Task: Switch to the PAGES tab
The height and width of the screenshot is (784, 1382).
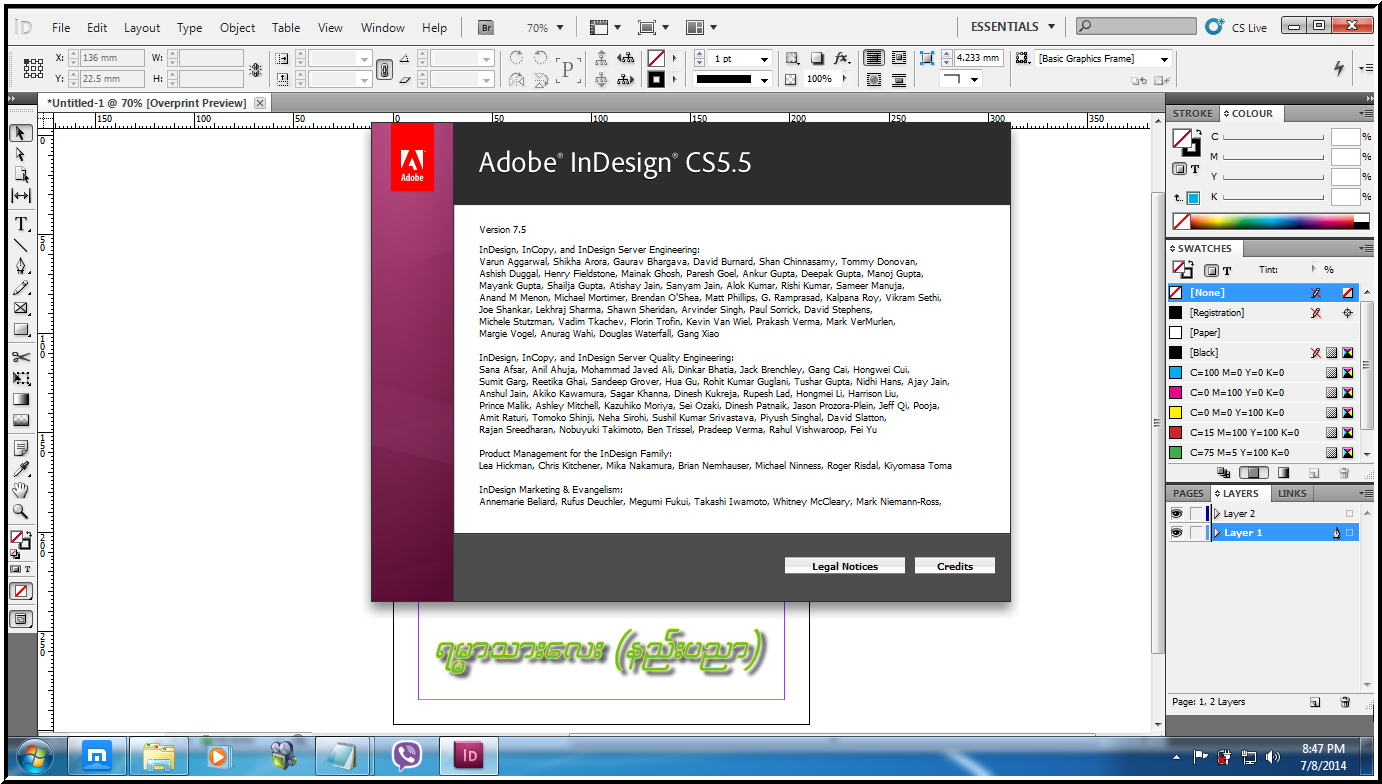Action: coord(1188,493)
